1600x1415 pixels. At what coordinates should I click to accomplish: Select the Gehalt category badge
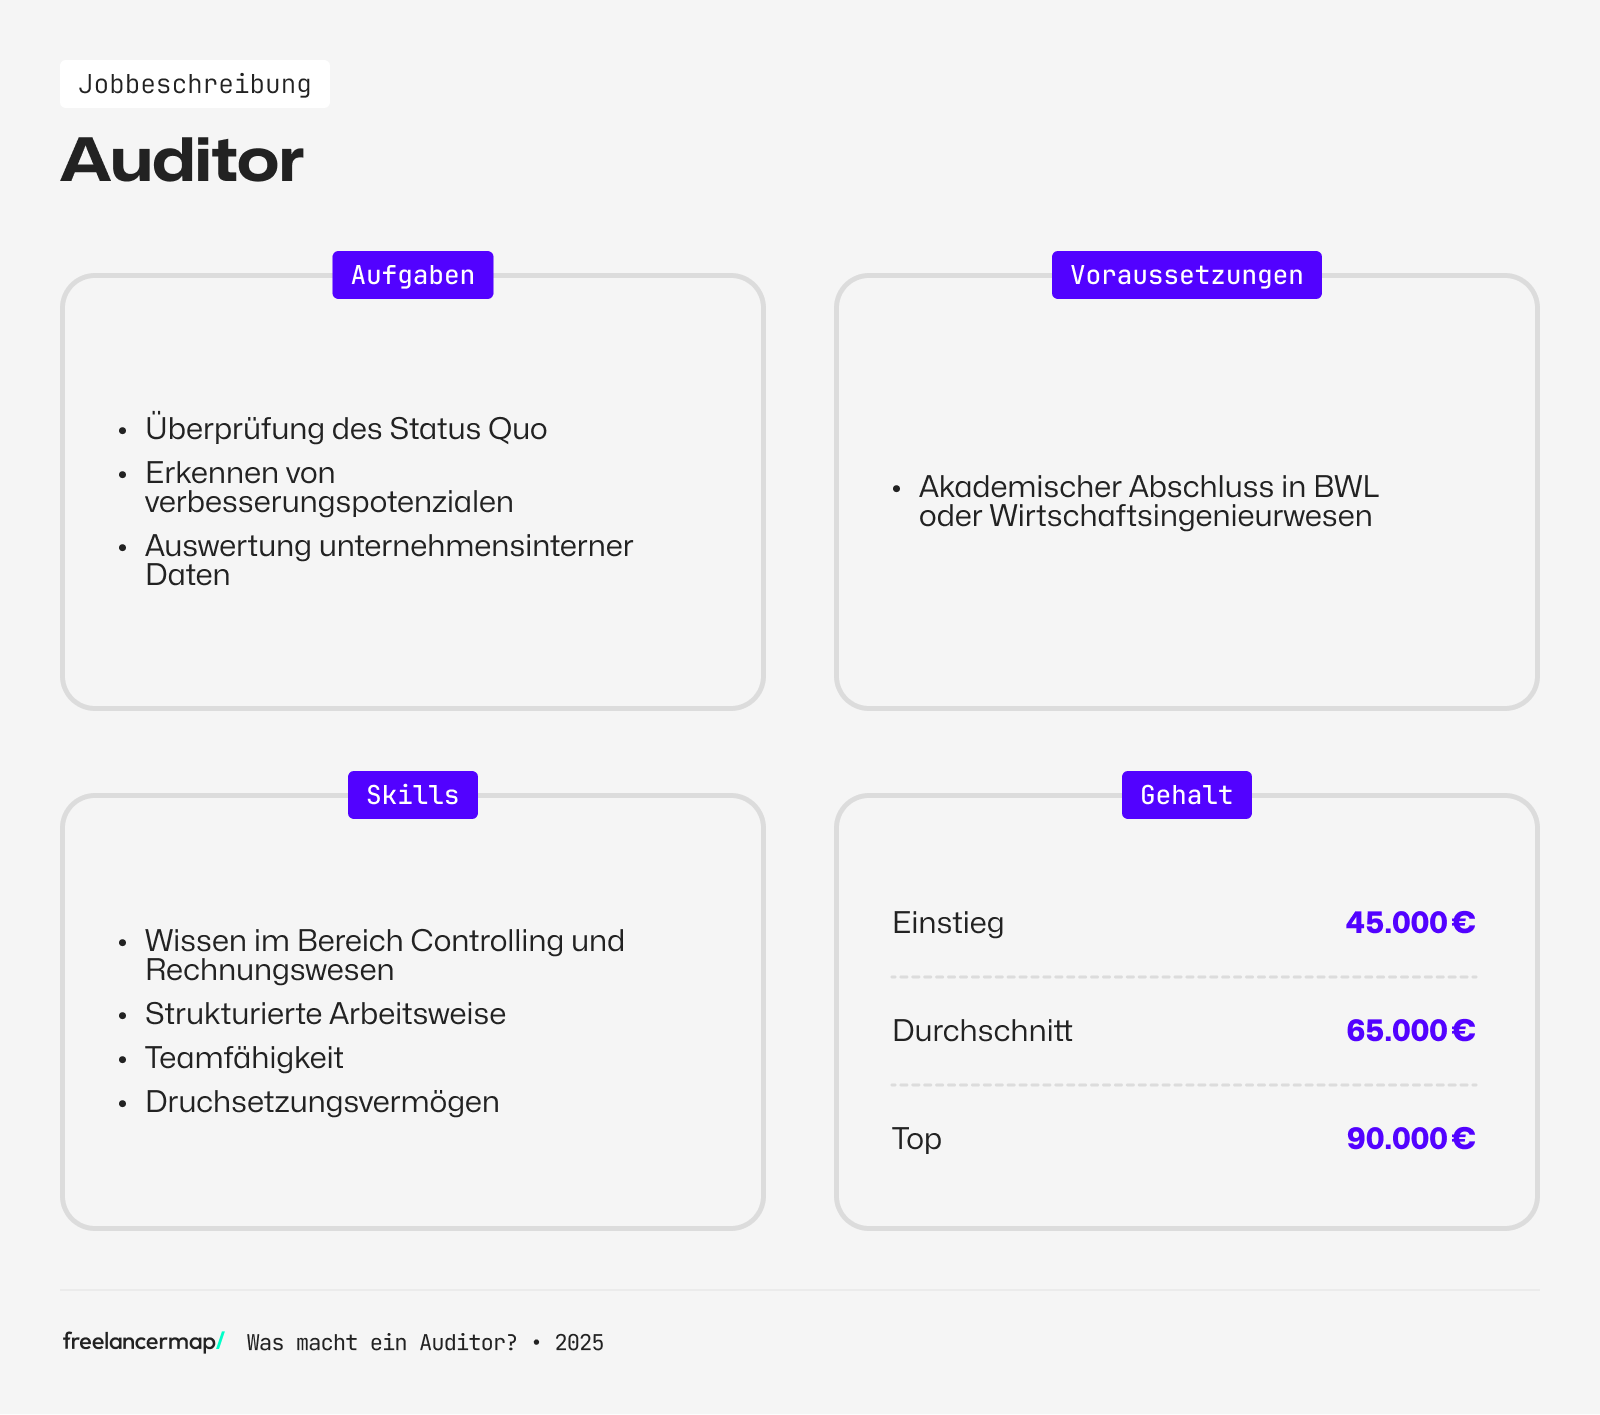pyautogui.click(x=1186, y=794)
